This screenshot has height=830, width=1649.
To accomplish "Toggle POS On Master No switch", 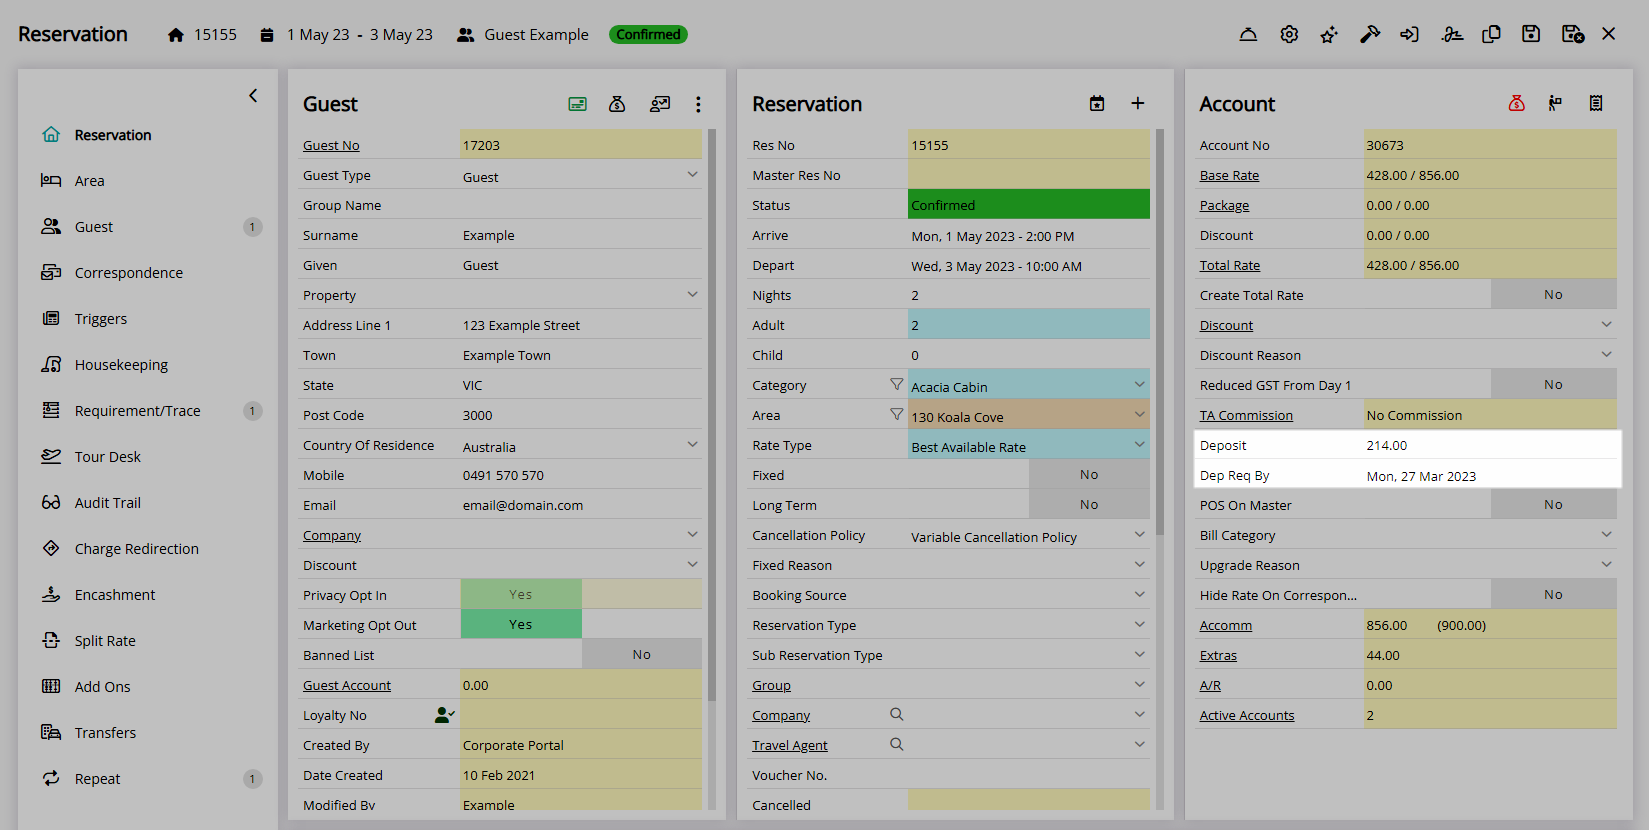I will pyautogui.click(x=1553, y=504).
